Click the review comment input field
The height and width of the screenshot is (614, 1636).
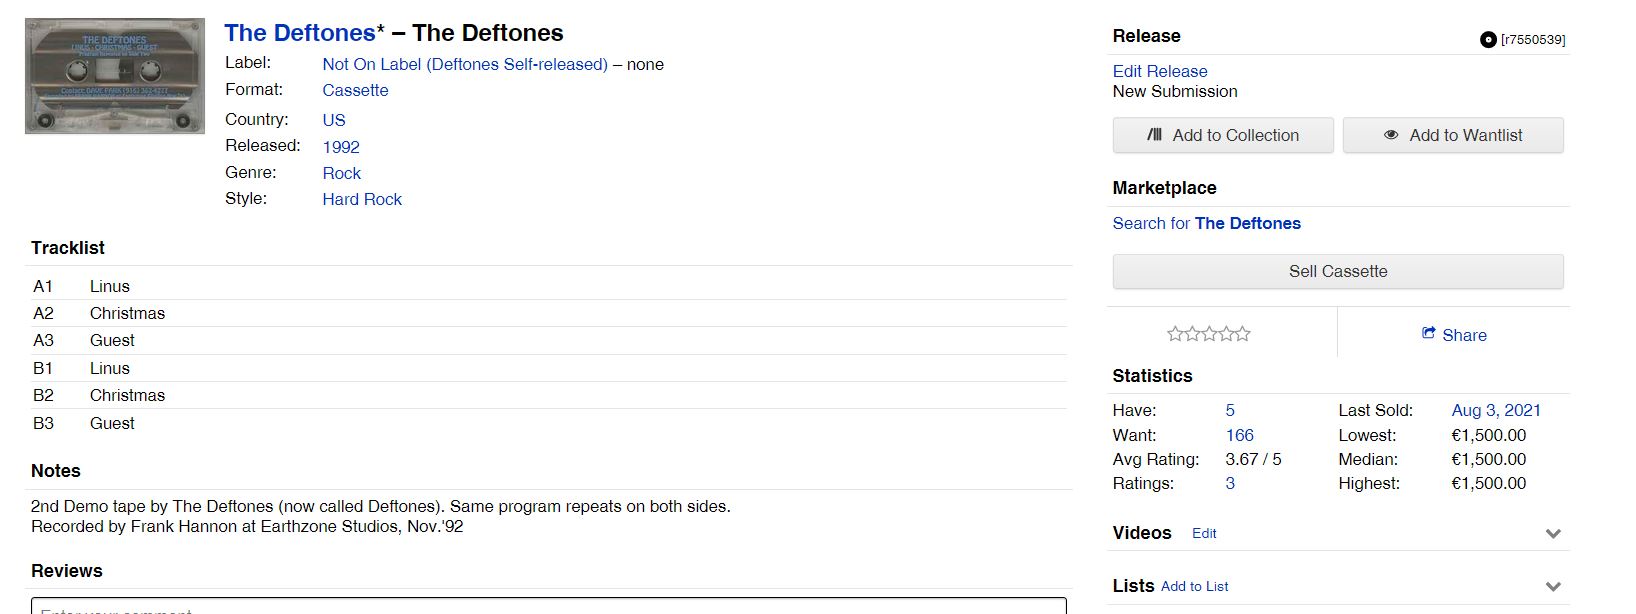(x=548, y=607)
